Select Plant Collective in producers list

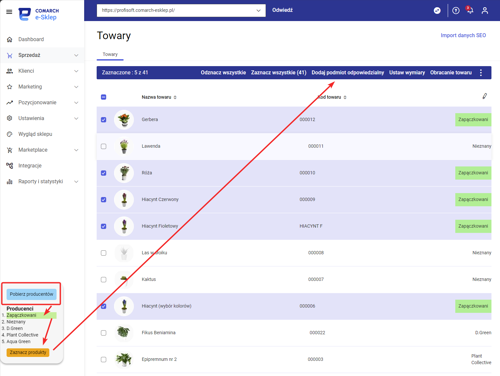coord(22,335)
